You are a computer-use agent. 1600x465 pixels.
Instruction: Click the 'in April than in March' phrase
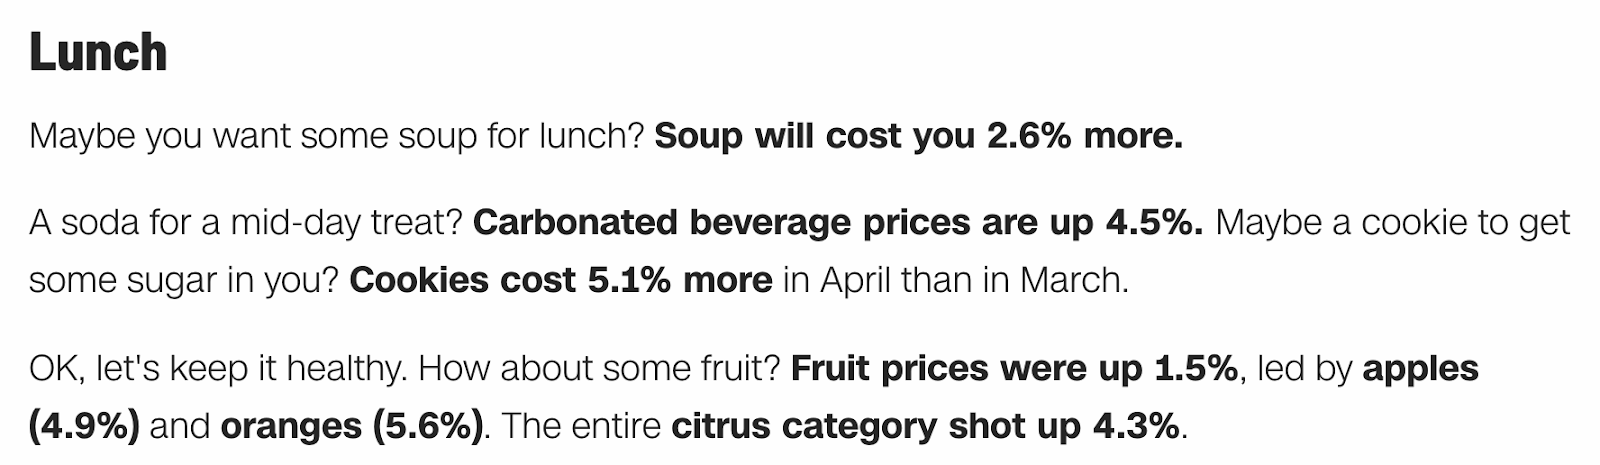coord(955,280)
